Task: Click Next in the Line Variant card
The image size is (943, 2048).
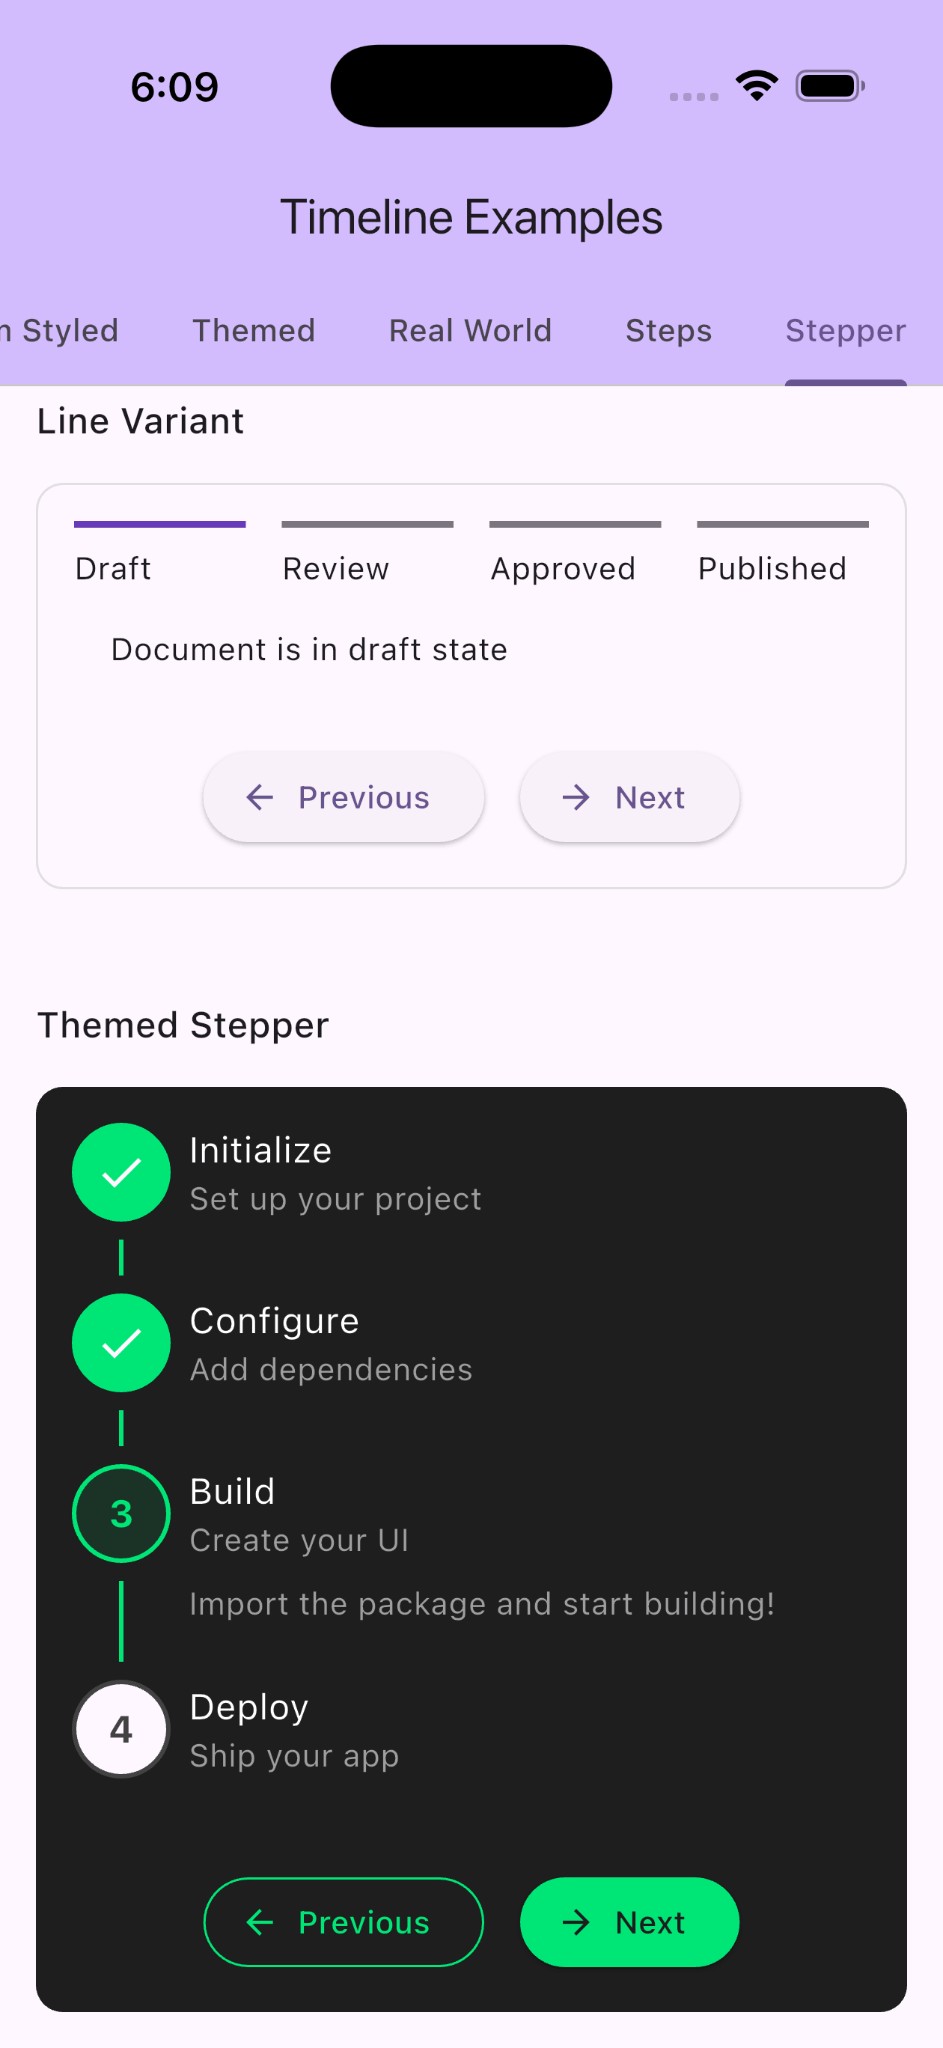Action: tap(629, 797)
